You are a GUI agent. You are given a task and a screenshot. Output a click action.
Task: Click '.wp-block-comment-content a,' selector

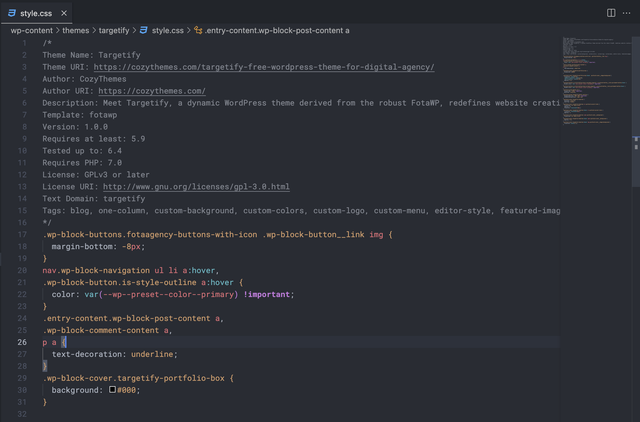click(107, 330)
